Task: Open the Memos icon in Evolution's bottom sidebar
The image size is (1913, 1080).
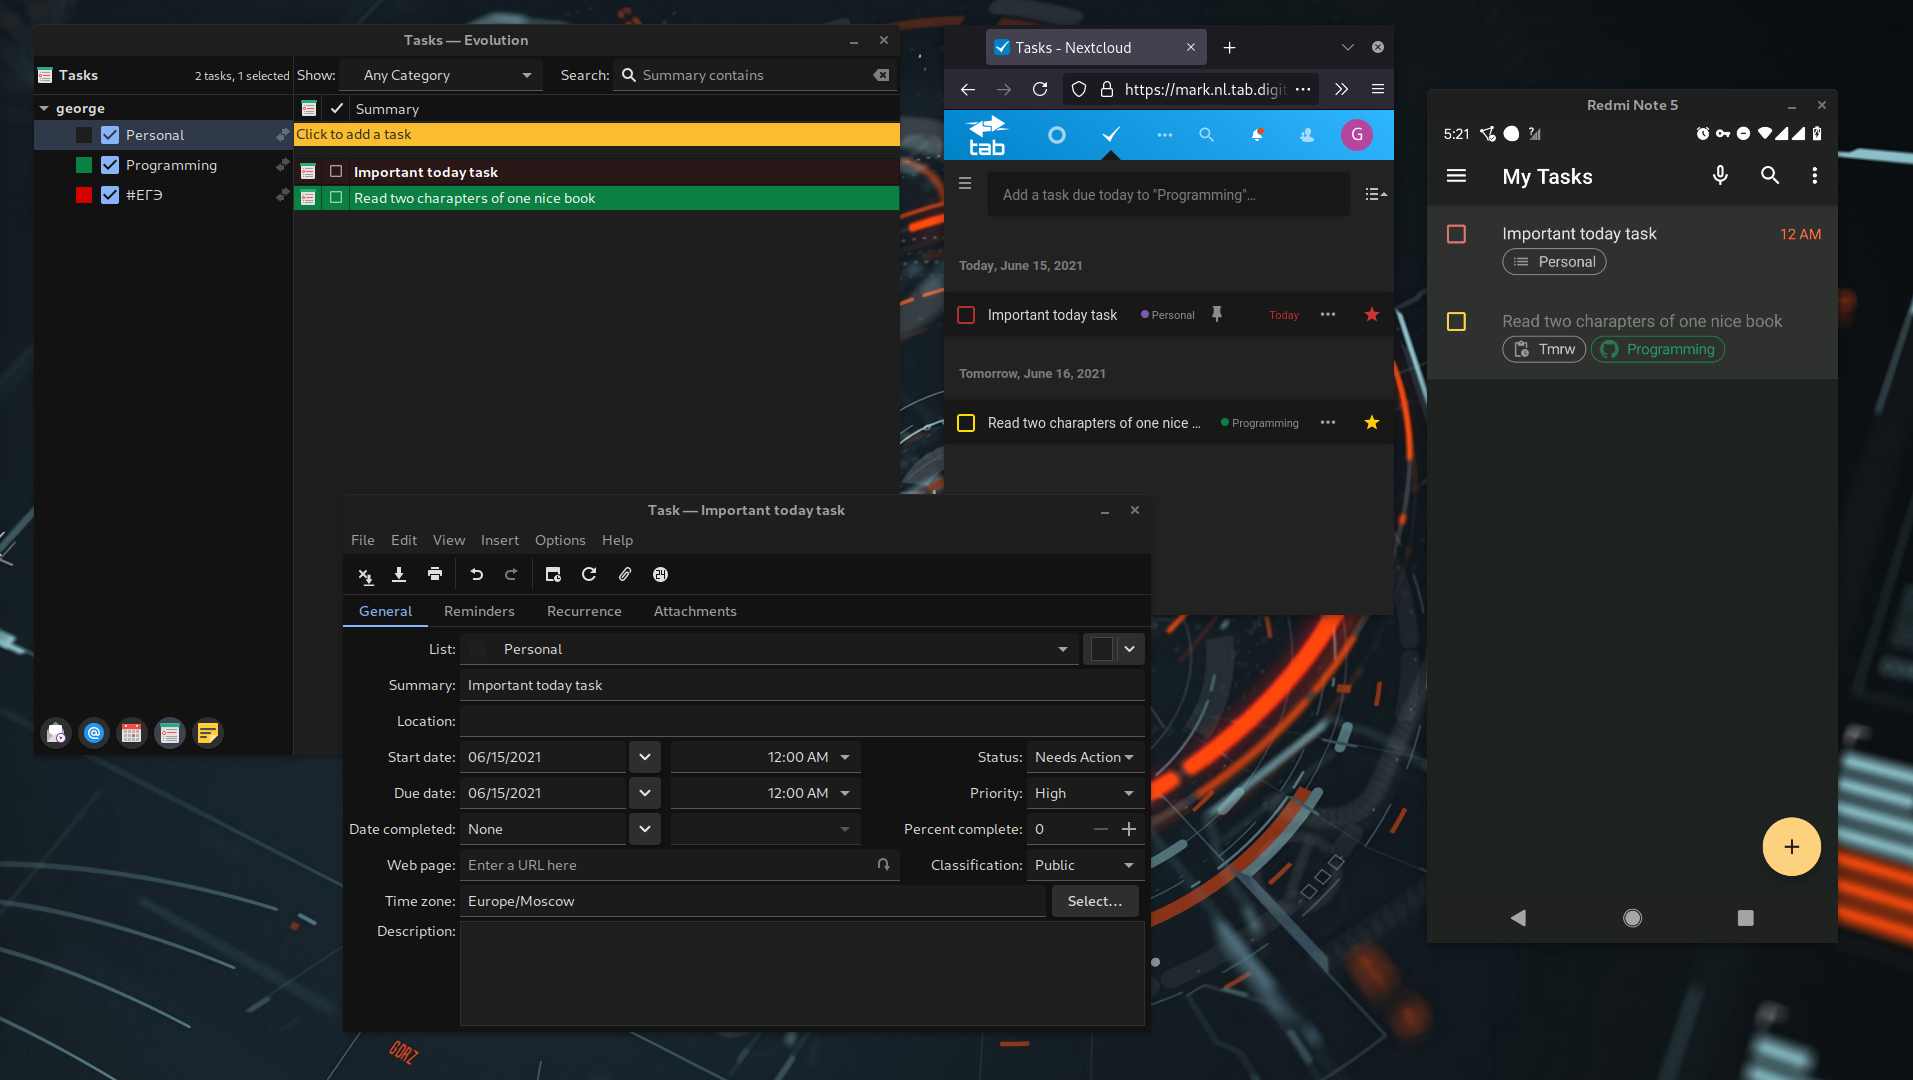Action: 207,732
